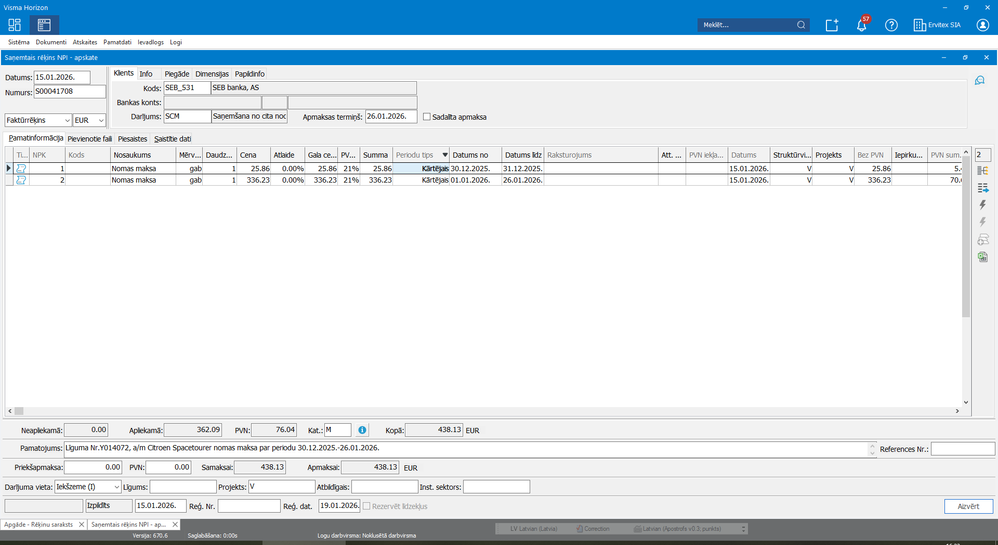
Task: Click the rows export arrow icon
Action: (x=983, y=188)
